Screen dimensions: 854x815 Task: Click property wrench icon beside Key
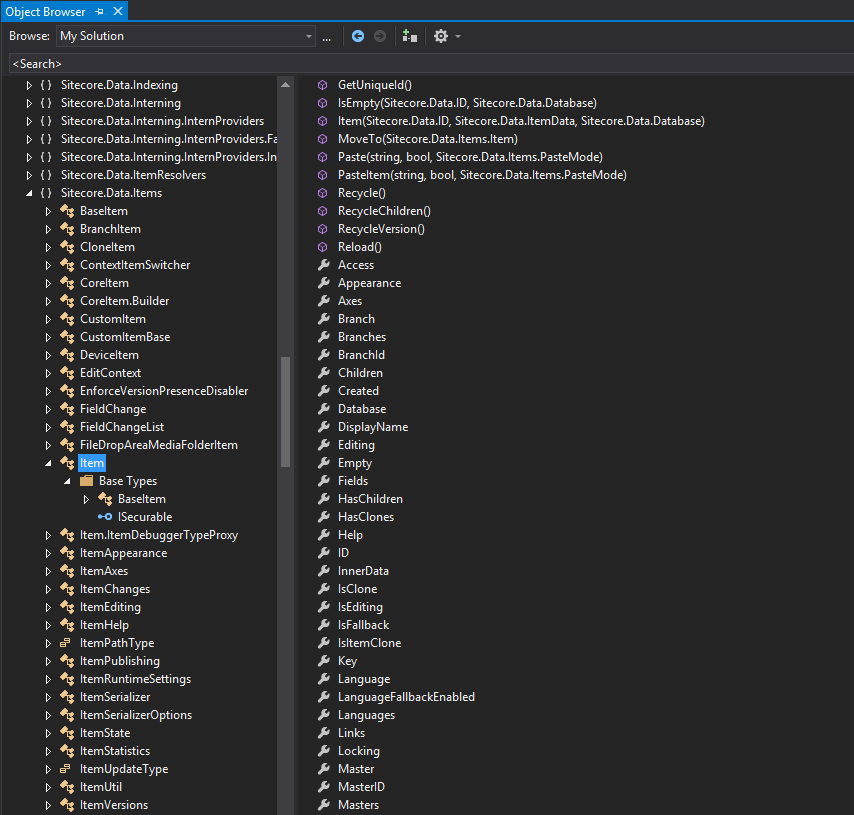(x=324, y=661)
